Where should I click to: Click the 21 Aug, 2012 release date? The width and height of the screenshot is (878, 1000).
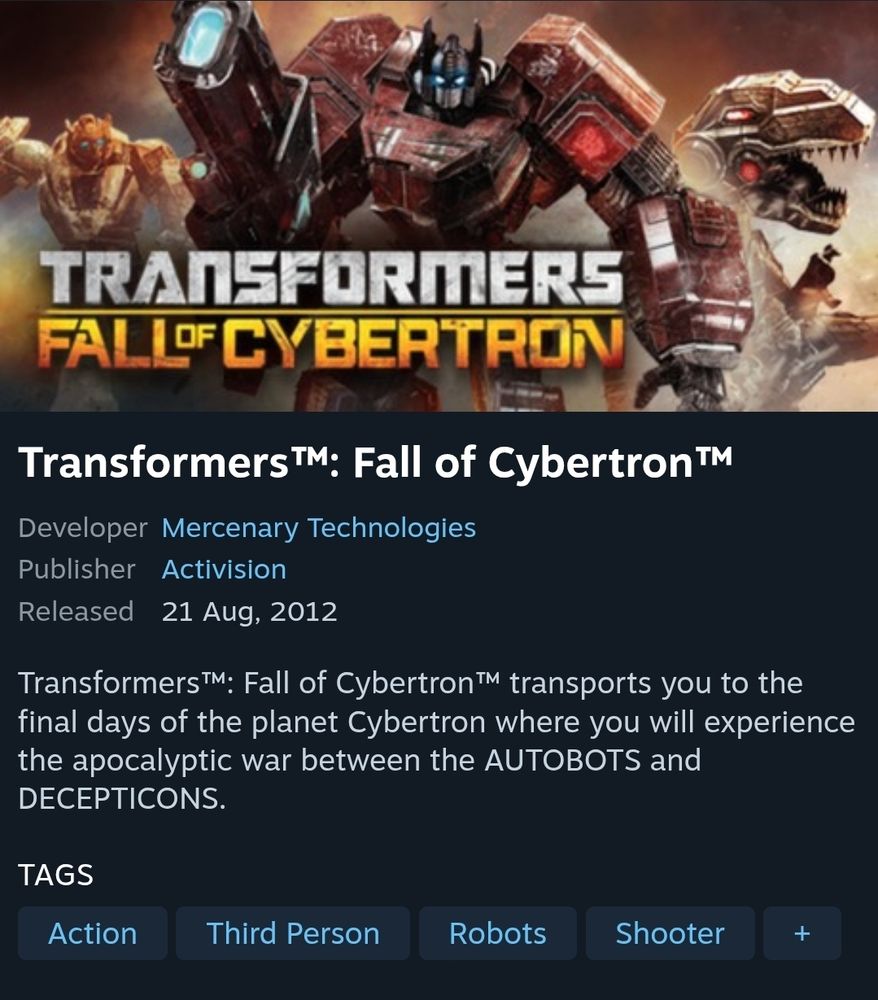249,611
